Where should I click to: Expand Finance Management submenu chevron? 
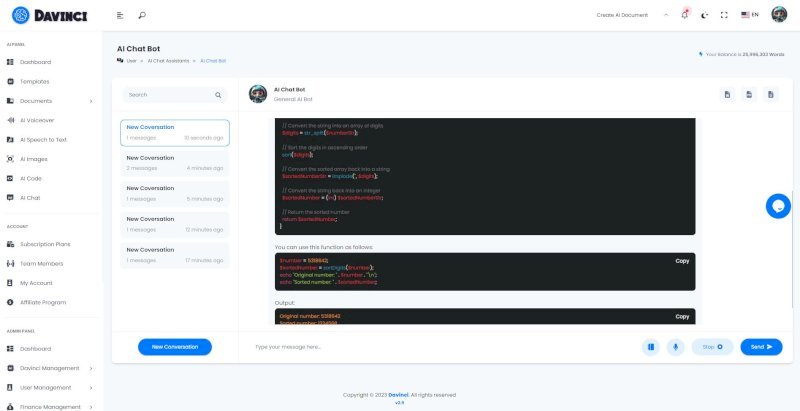pyautogui.click(x=91, y=407)
